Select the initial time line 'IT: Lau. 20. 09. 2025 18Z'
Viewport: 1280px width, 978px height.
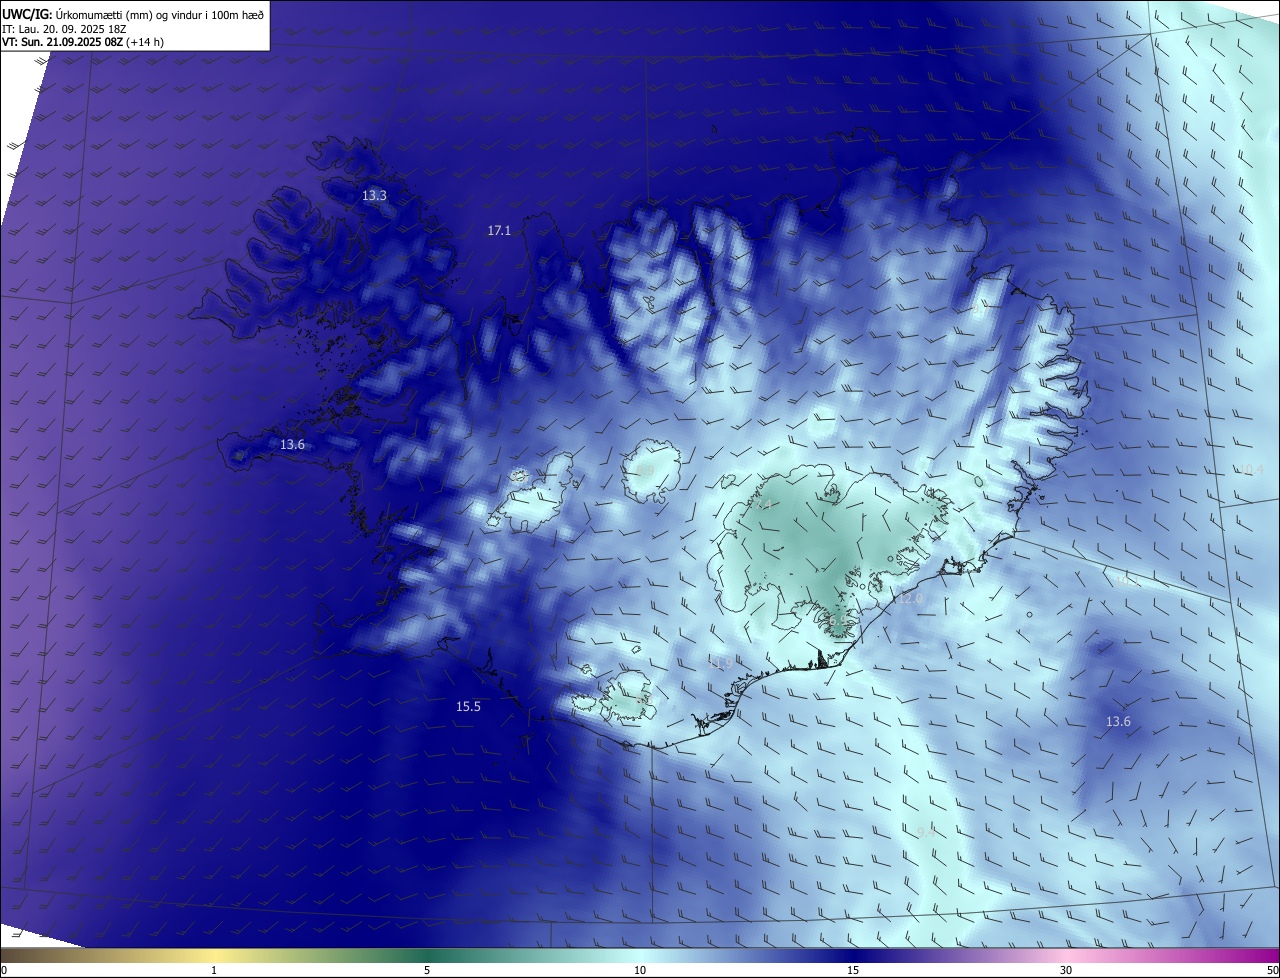[x=66, y=28]
